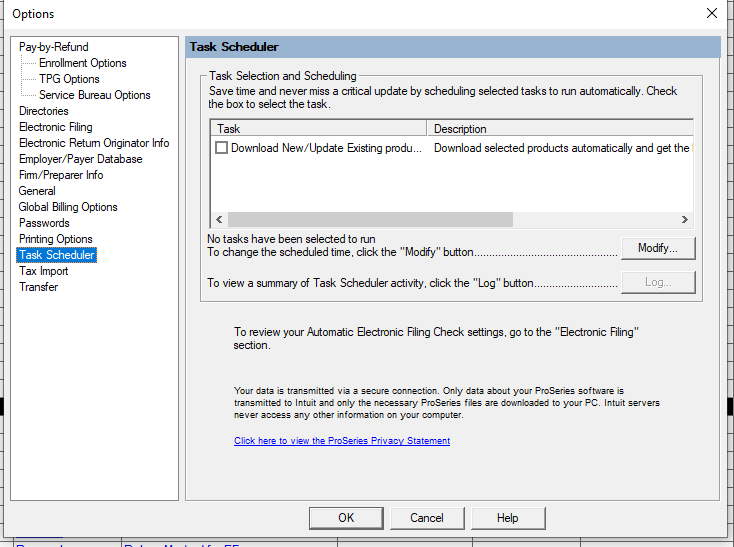Open Help for Options dialog

click(507, 517)
